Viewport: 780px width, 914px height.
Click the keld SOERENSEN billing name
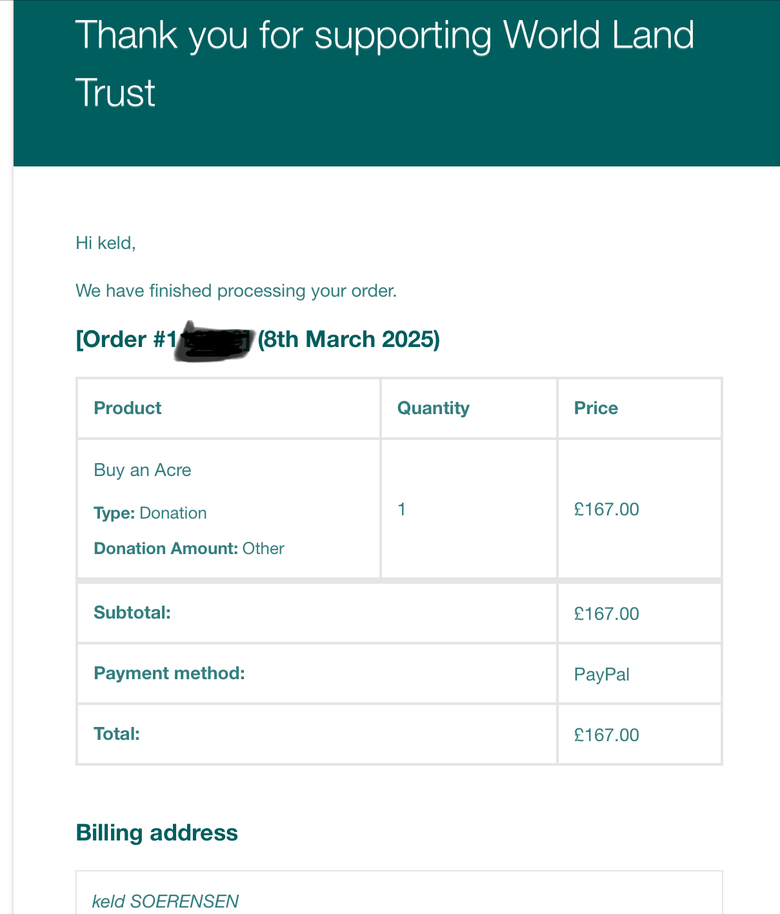point(165,901)
